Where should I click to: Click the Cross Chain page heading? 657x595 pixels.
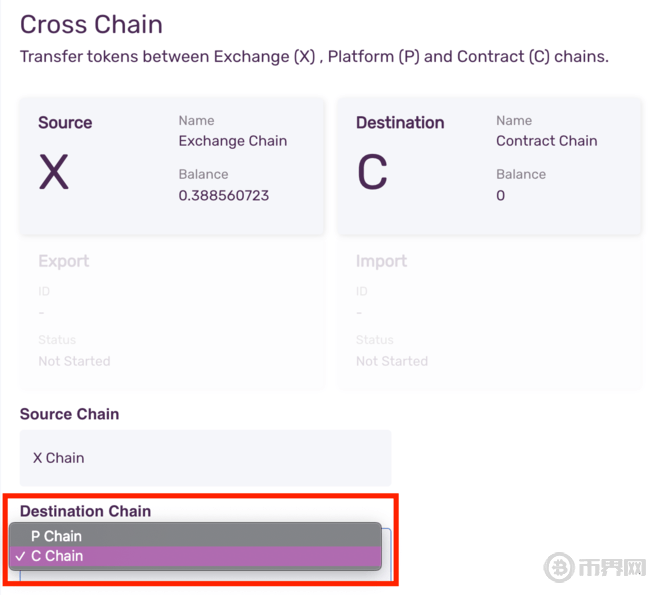[91, 24]
